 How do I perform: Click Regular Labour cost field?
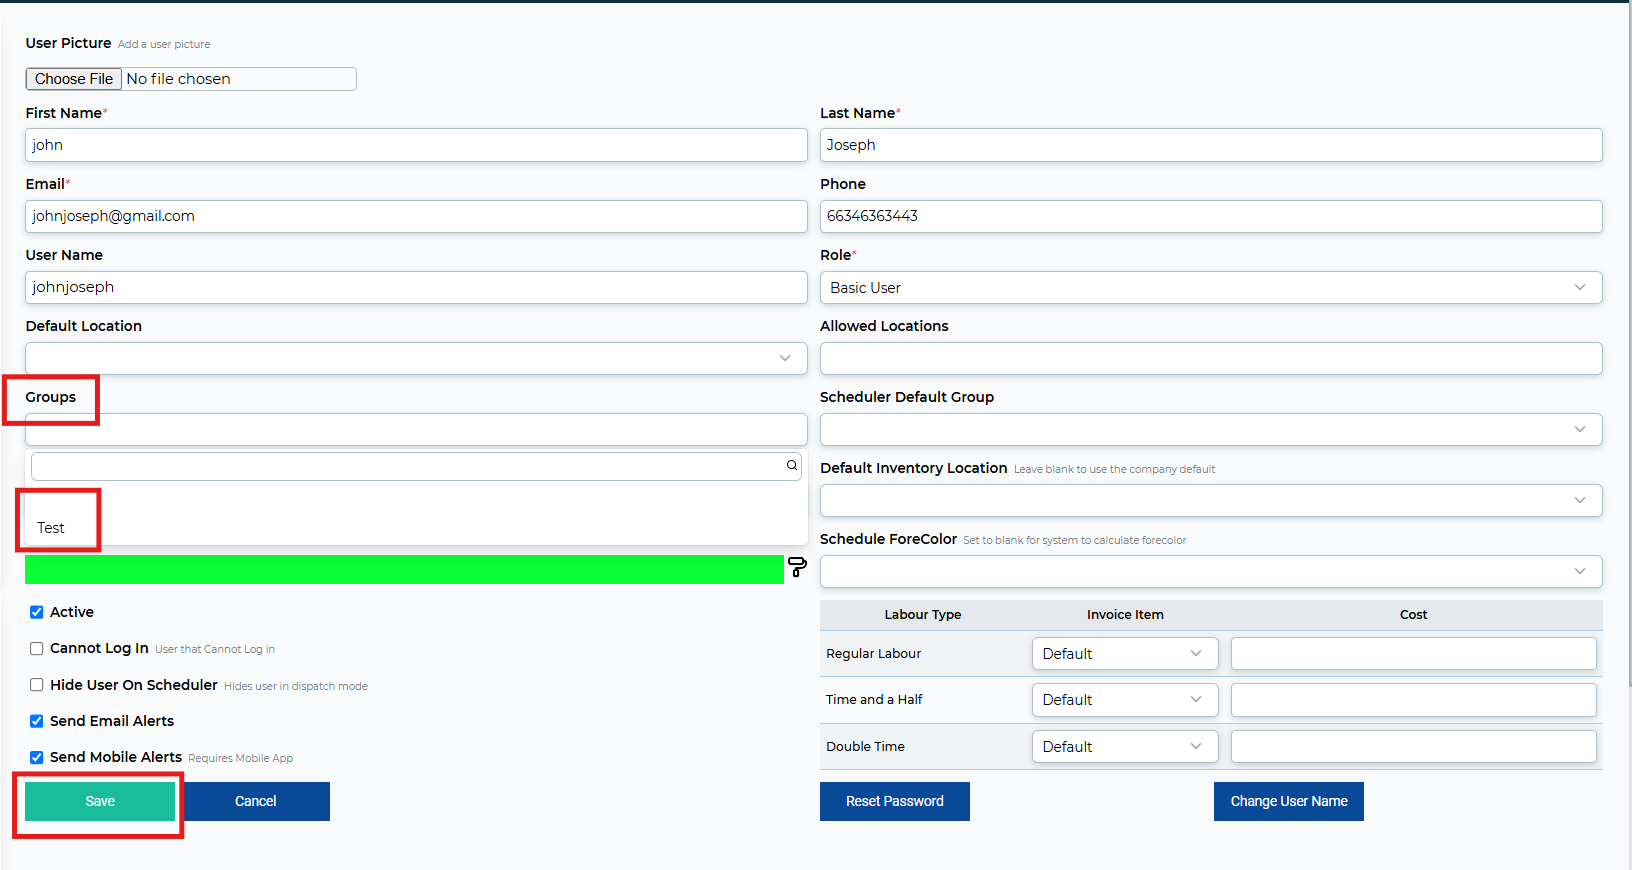(x=1414, y=654)
